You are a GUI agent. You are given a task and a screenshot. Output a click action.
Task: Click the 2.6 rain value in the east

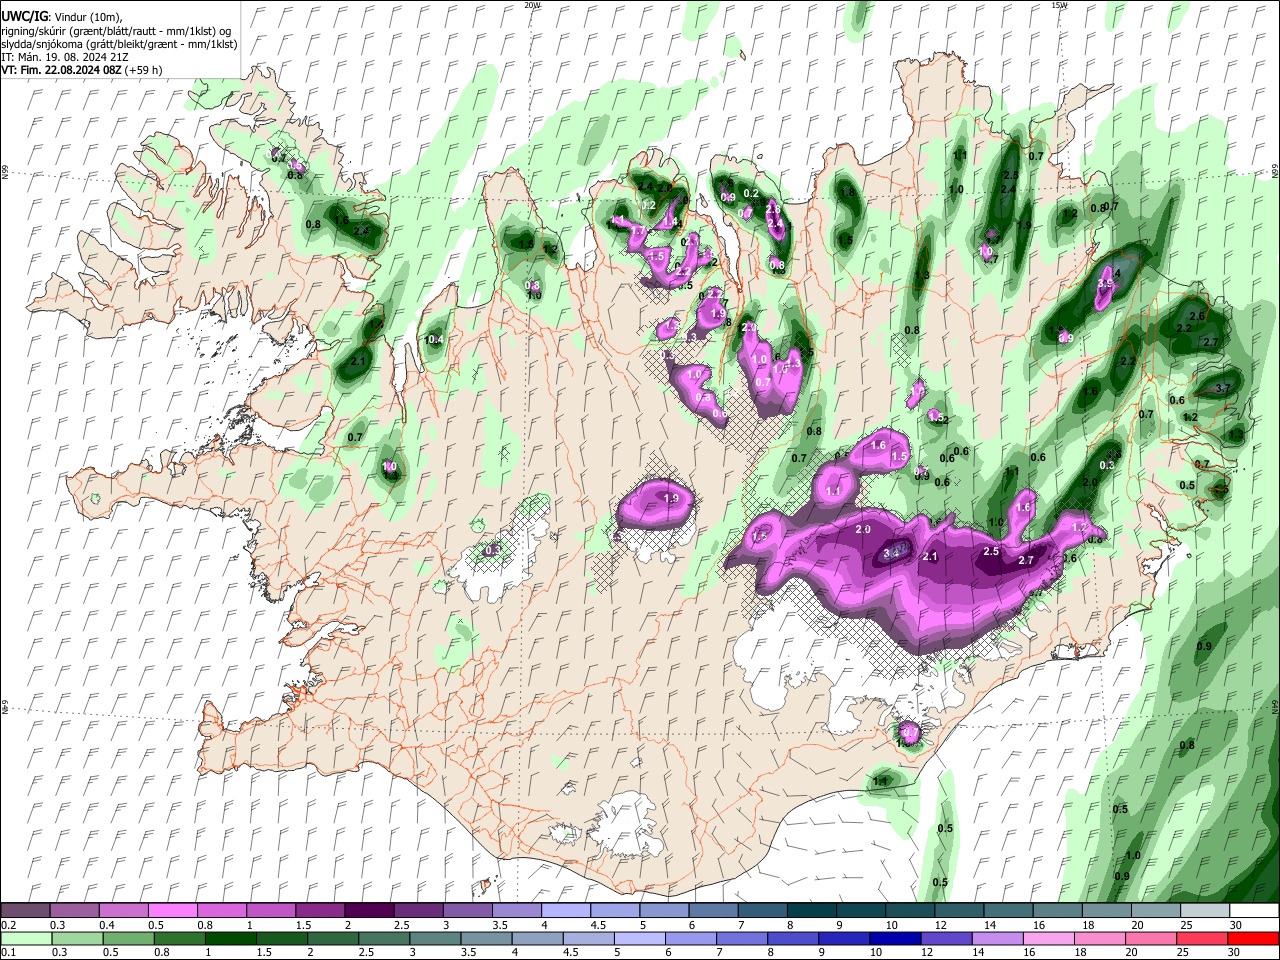click(x=1197, y=316)
